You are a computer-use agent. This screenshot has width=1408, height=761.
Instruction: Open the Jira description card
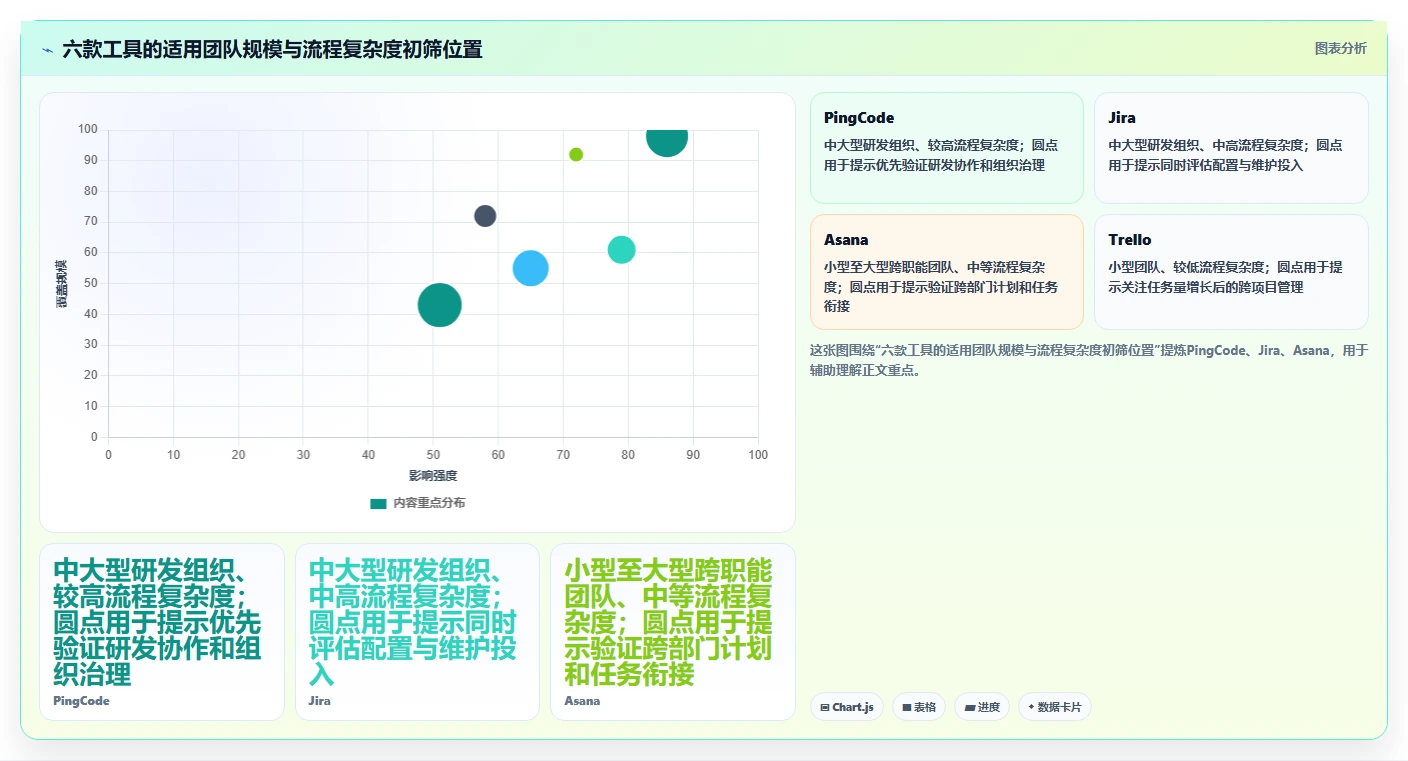[1231, 148]
